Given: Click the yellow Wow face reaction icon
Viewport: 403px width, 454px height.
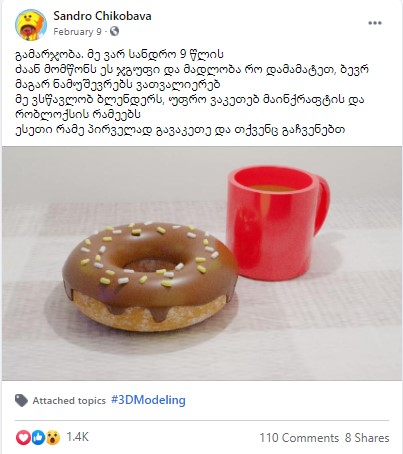Looking at the screenshot, I should click(53, 437).
